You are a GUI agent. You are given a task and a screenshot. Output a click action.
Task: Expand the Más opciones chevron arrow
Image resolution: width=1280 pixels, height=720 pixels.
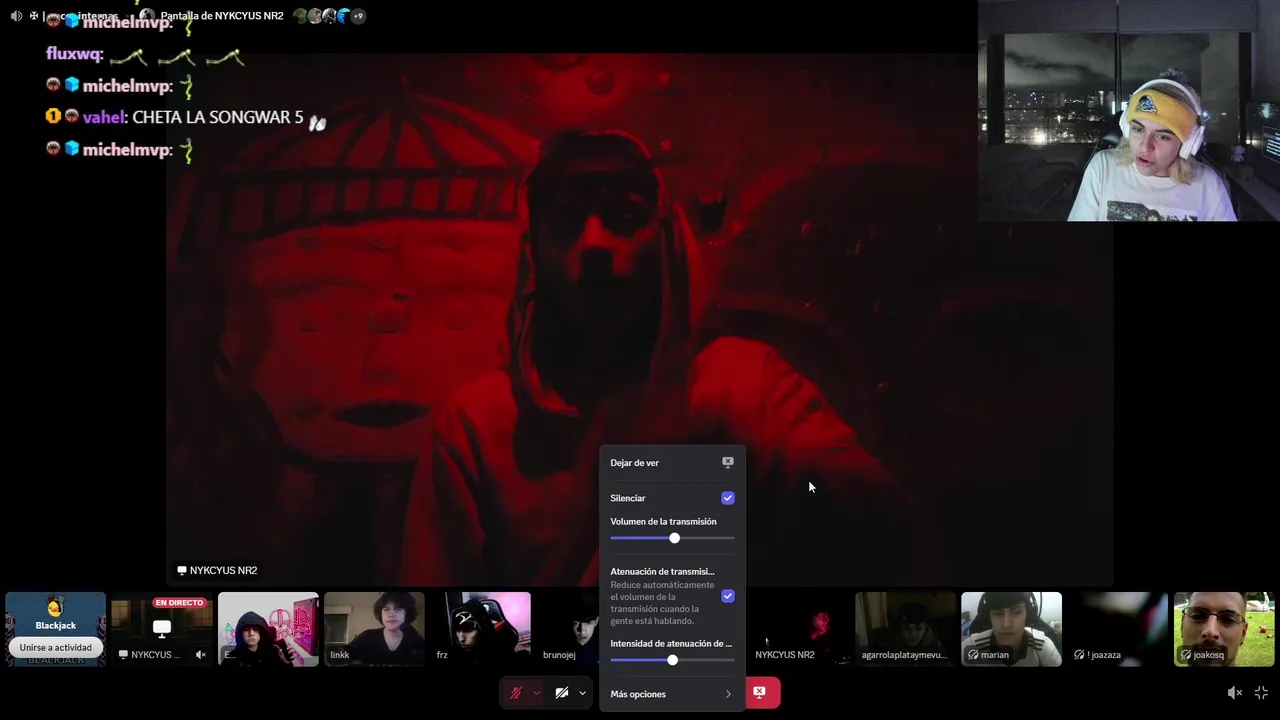click(728, 694)
